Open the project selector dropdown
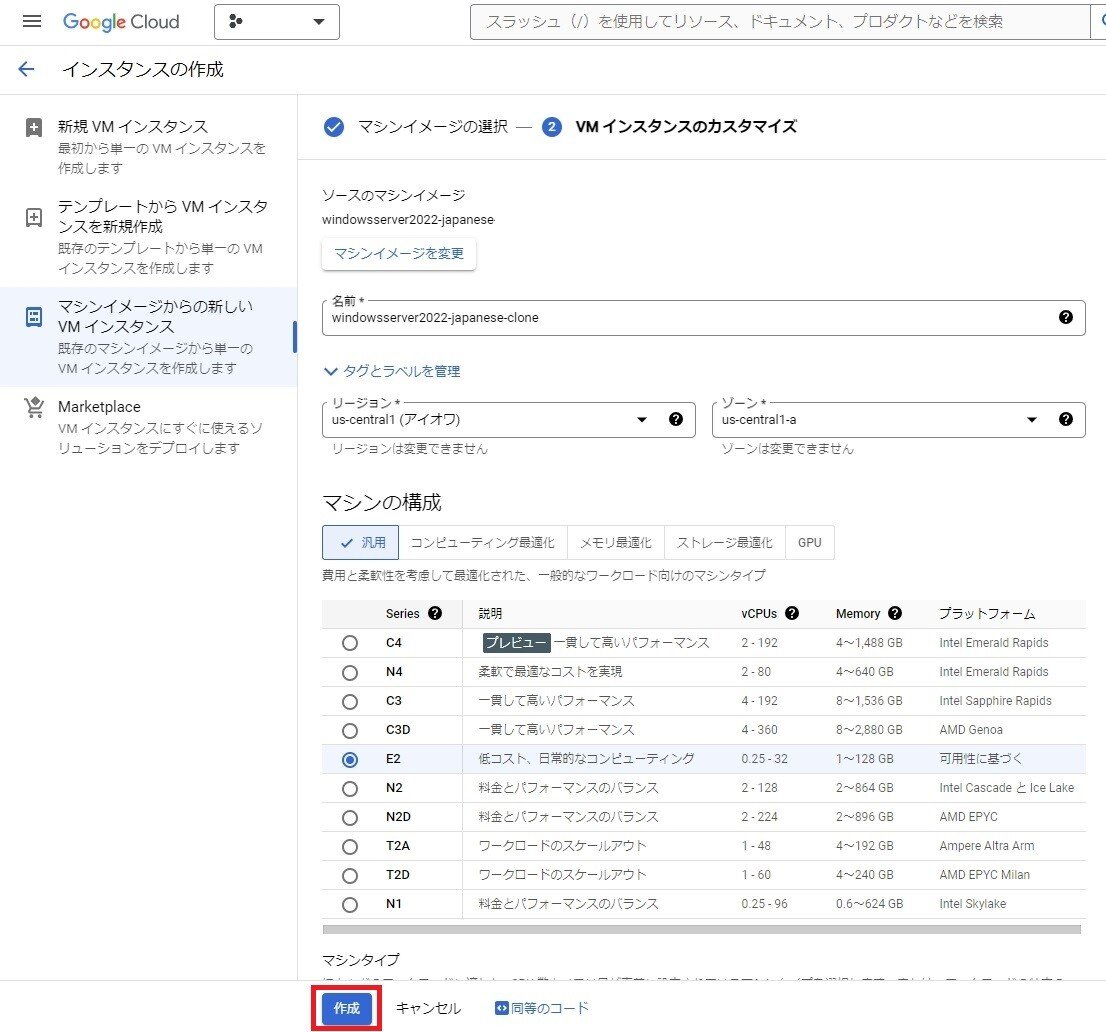The image size is (1106, 1032). [x=276, y=22]
